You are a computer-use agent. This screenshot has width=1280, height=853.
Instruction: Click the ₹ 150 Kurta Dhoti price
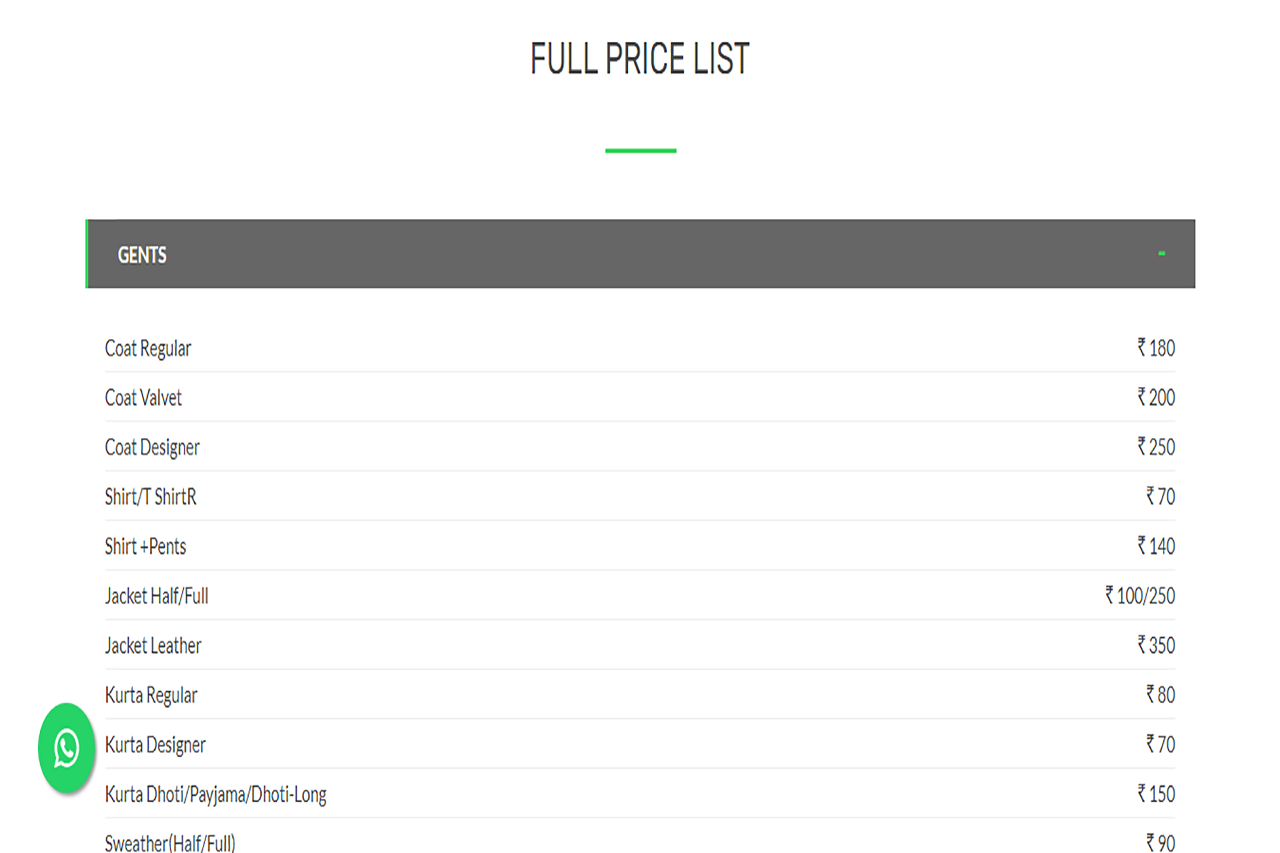tap(1156, 794)
